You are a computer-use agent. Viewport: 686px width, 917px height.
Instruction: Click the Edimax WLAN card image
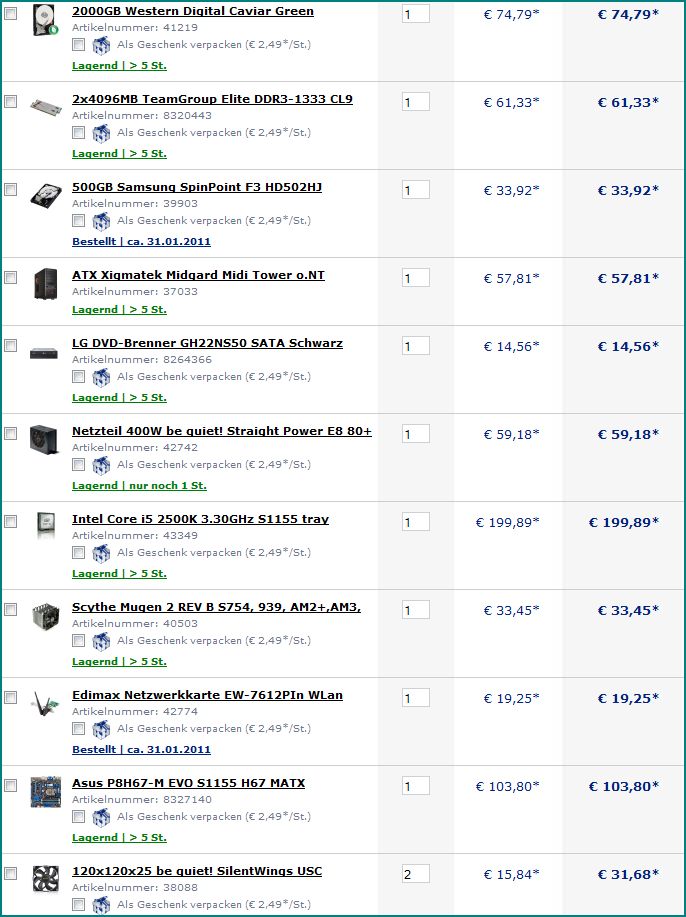46,703
